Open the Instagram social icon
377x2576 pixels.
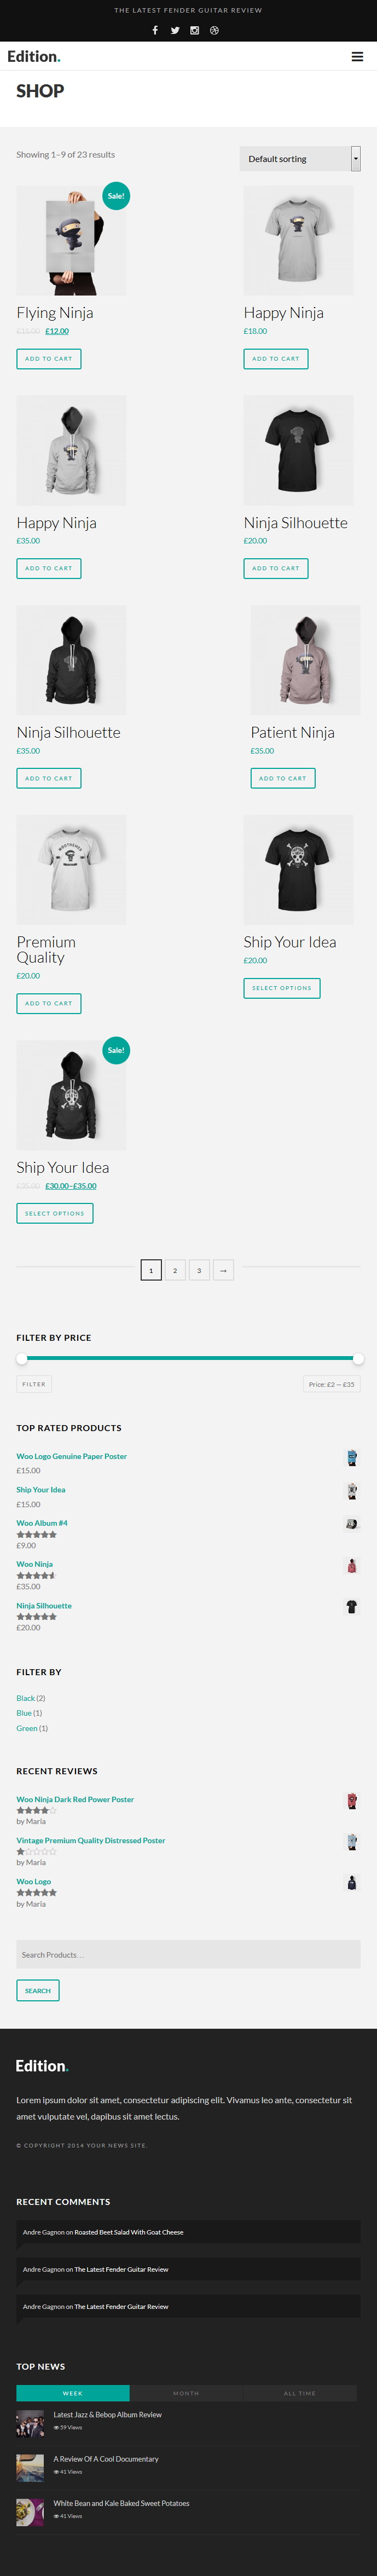[194, 30]
